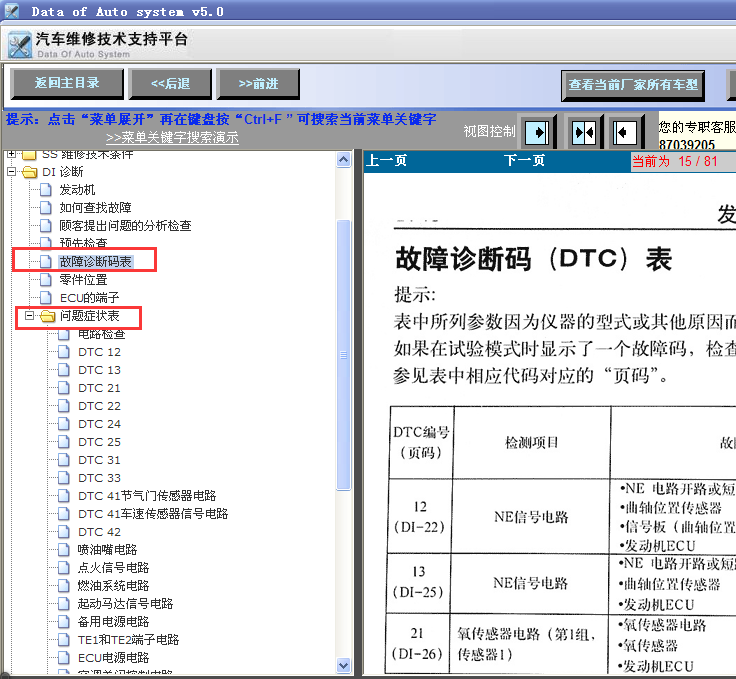Click document icon beside DTC 21

coord(64,388)
